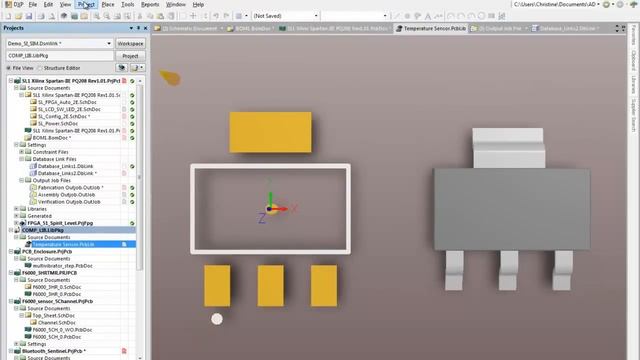Click the Place Full Circle toolbar icon
Image resolution: width=640 pixels, height=360 pixels.
pos(481,16)
